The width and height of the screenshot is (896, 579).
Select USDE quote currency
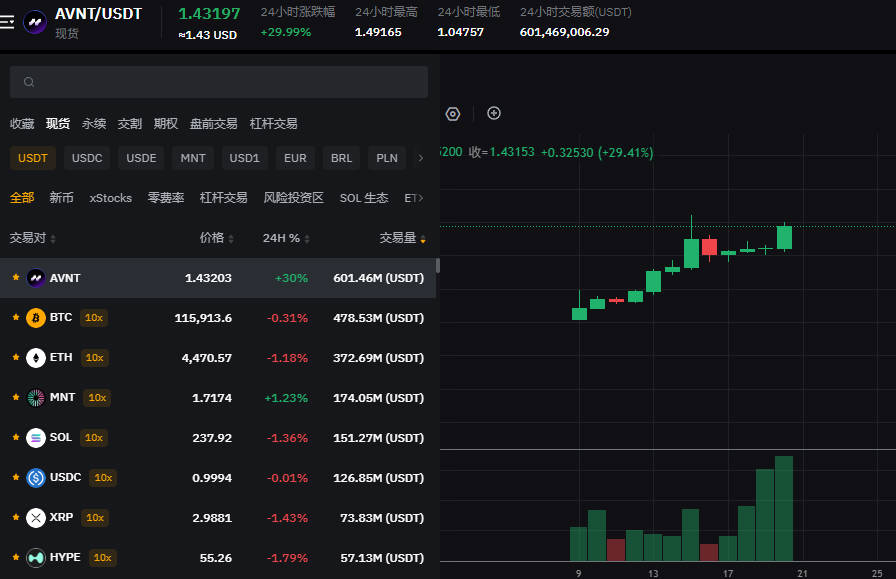(x=141, y=158)
